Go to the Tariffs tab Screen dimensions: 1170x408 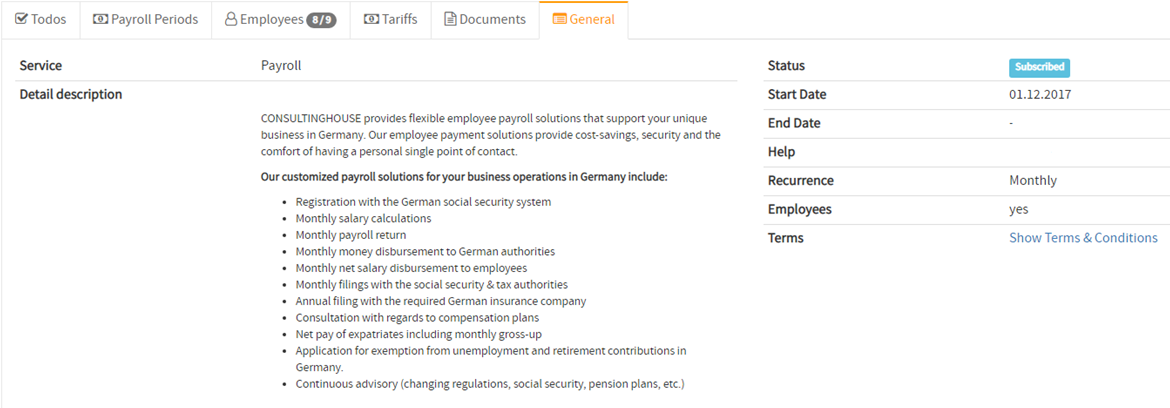click(390, 19)
